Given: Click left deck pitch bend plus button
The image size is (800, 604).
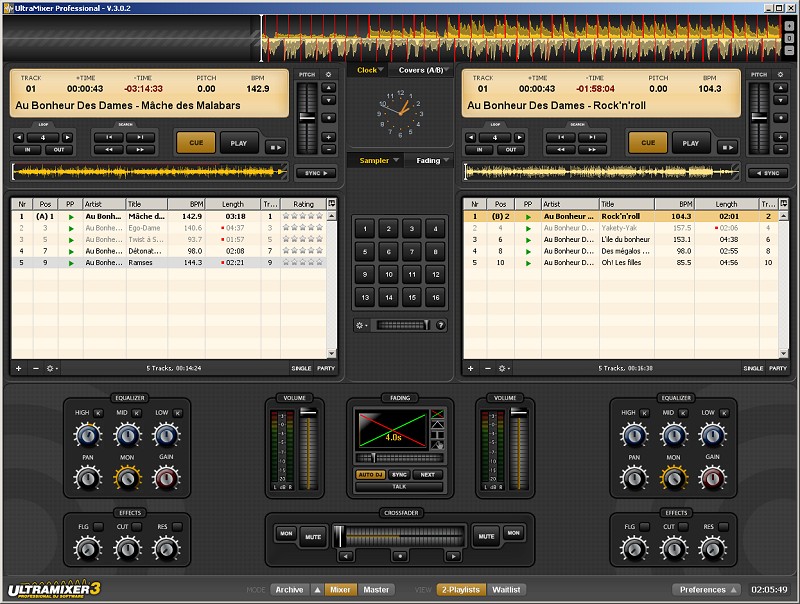Looking at the screenshot, I should point(329,137).
